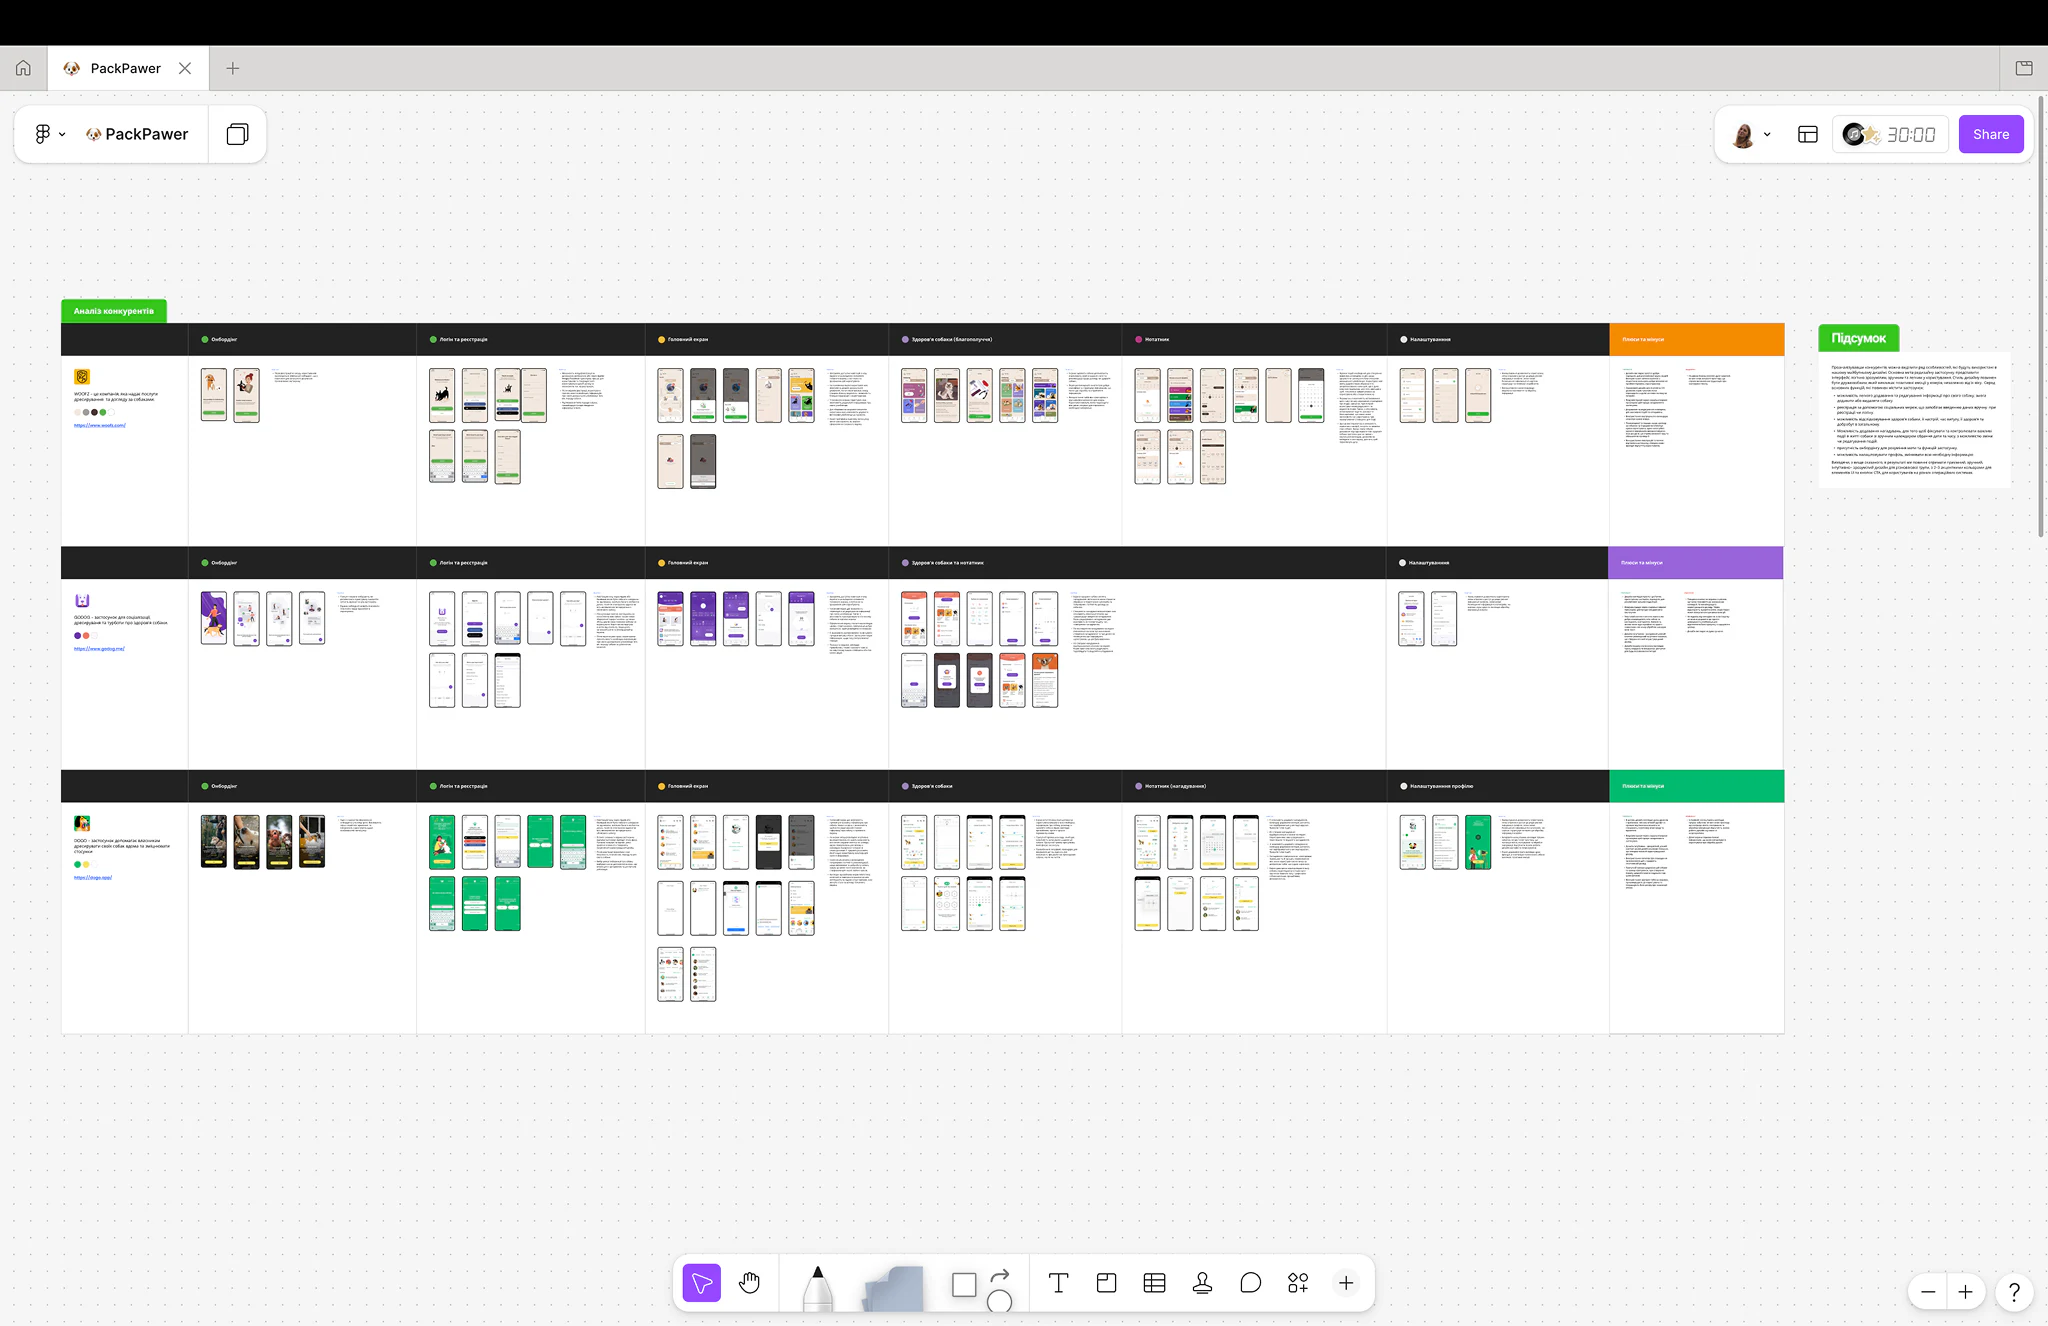Open widgets and plugins shapes icon
This screenshot has width=2048, height=1326.
coord(1298,1283)
